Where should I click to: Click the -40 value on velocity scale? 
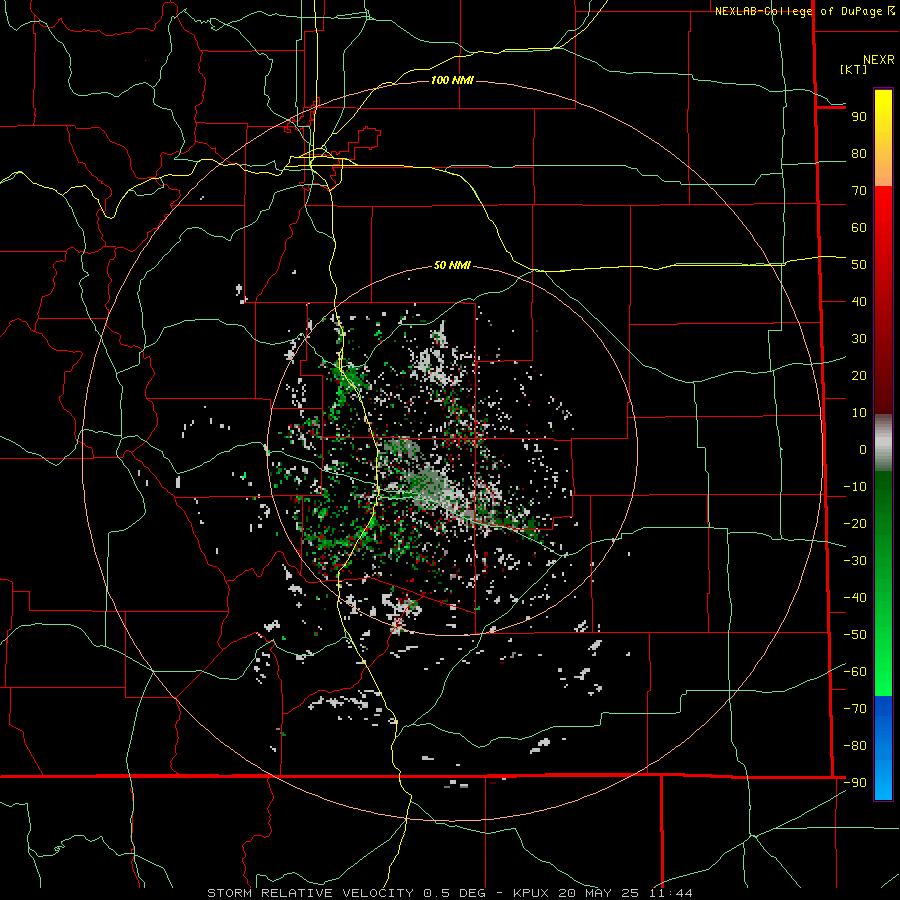[855, 598]
